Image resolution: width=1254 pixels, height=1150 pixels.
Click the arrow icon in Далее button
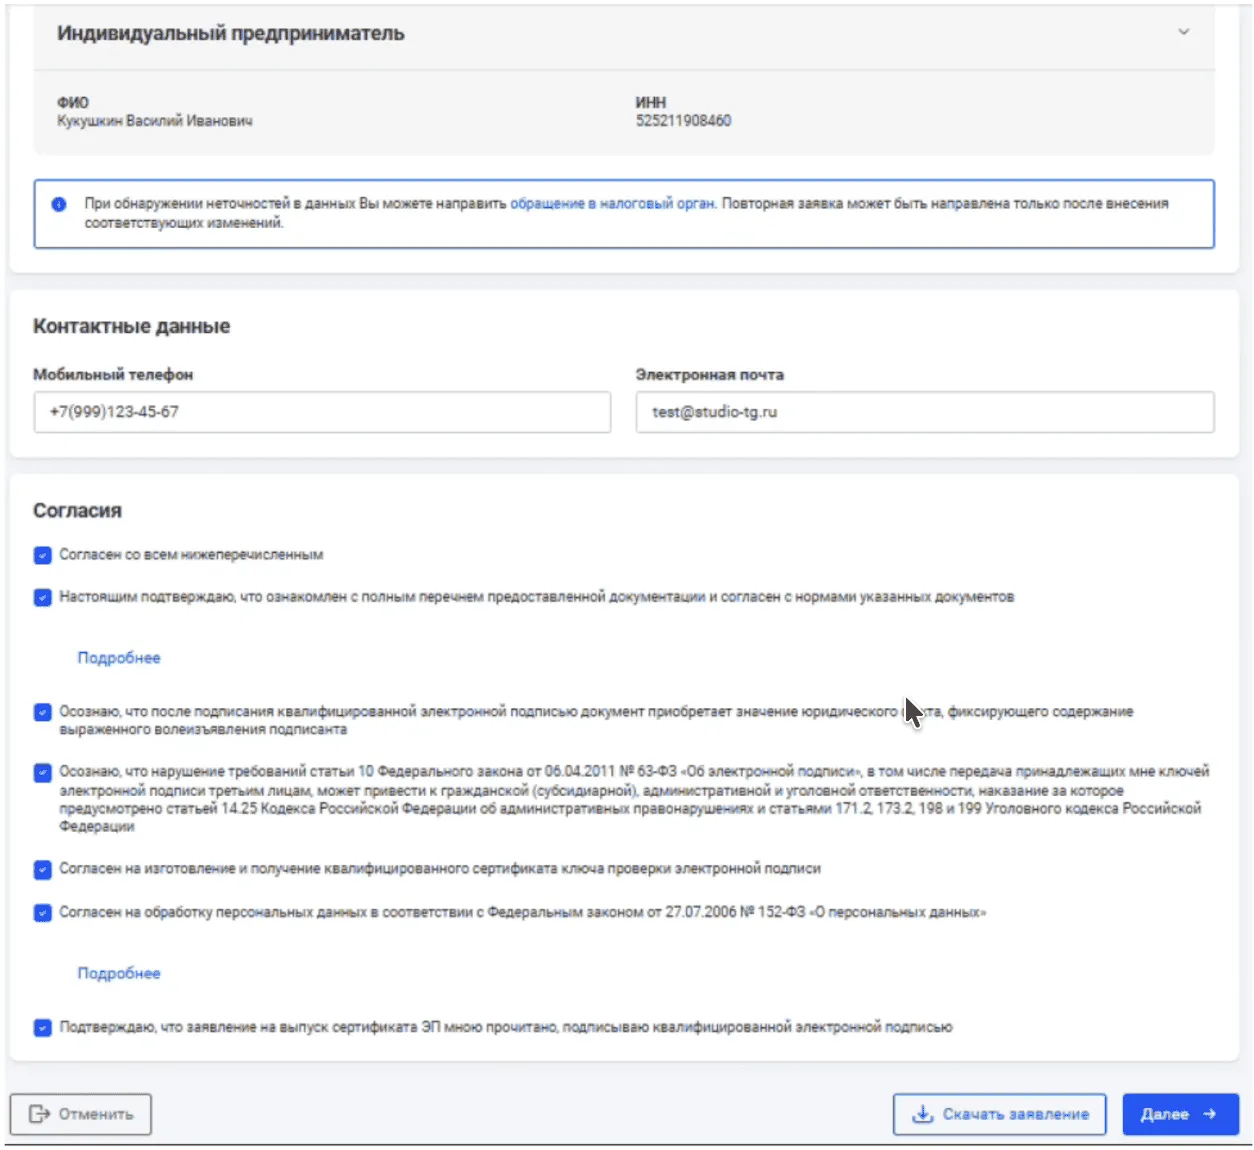coord(1210,1114)
